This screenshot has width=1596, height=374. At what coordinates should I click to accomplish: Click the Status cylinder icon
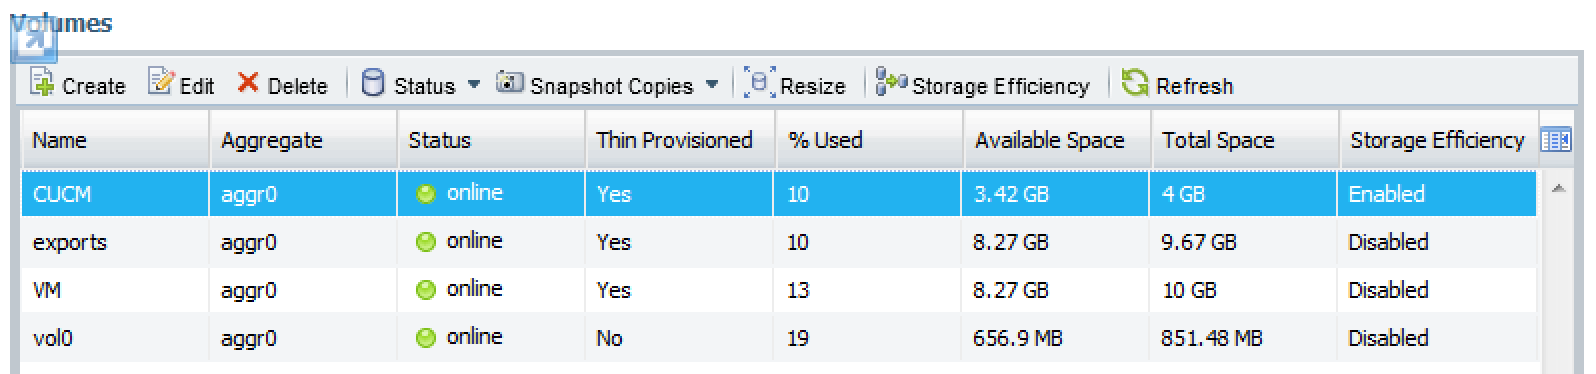pyautogui.click(x=372, y=84)
